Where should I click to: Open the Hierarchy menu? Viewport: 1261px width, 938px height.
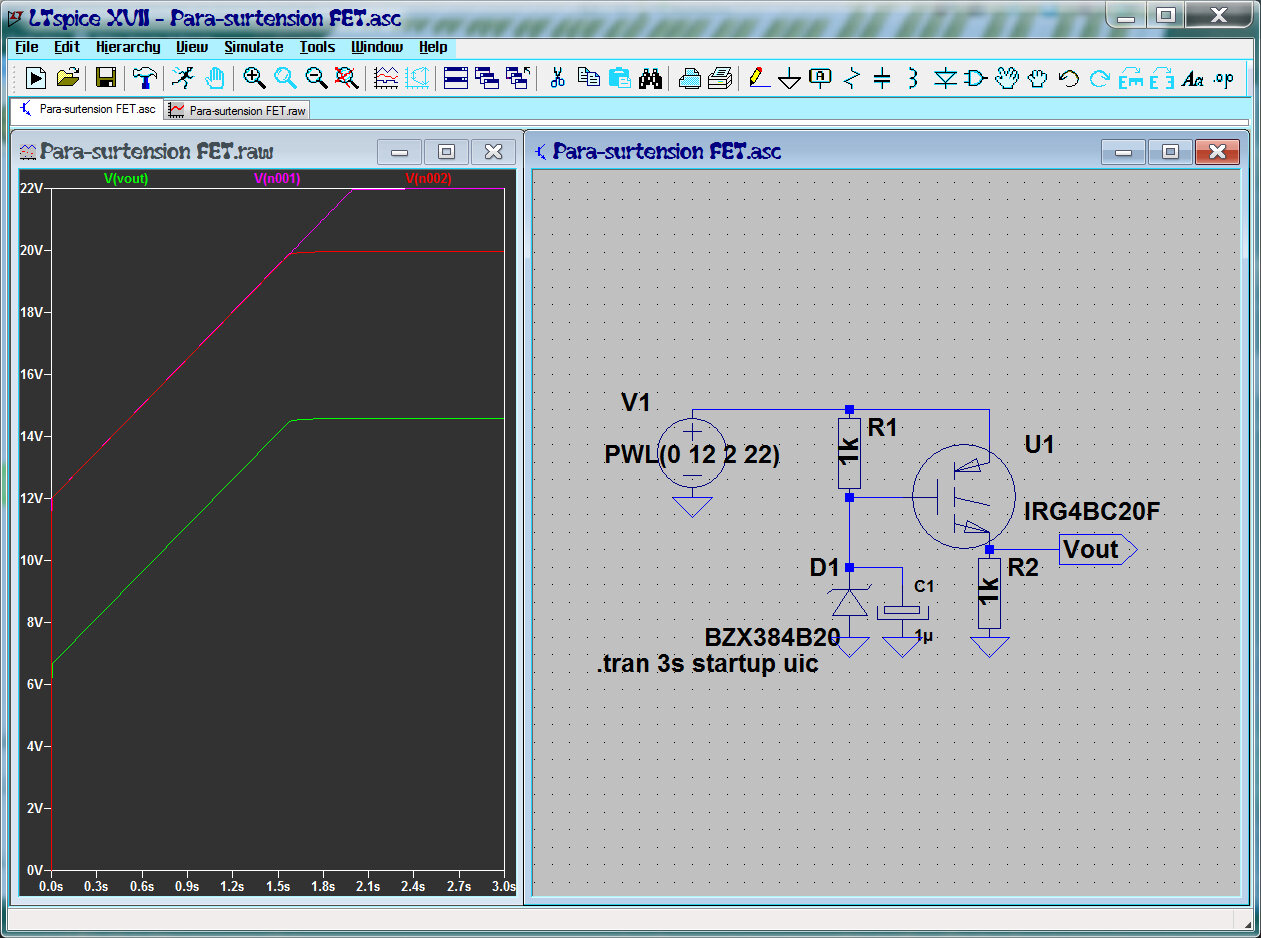pos(128,47)
